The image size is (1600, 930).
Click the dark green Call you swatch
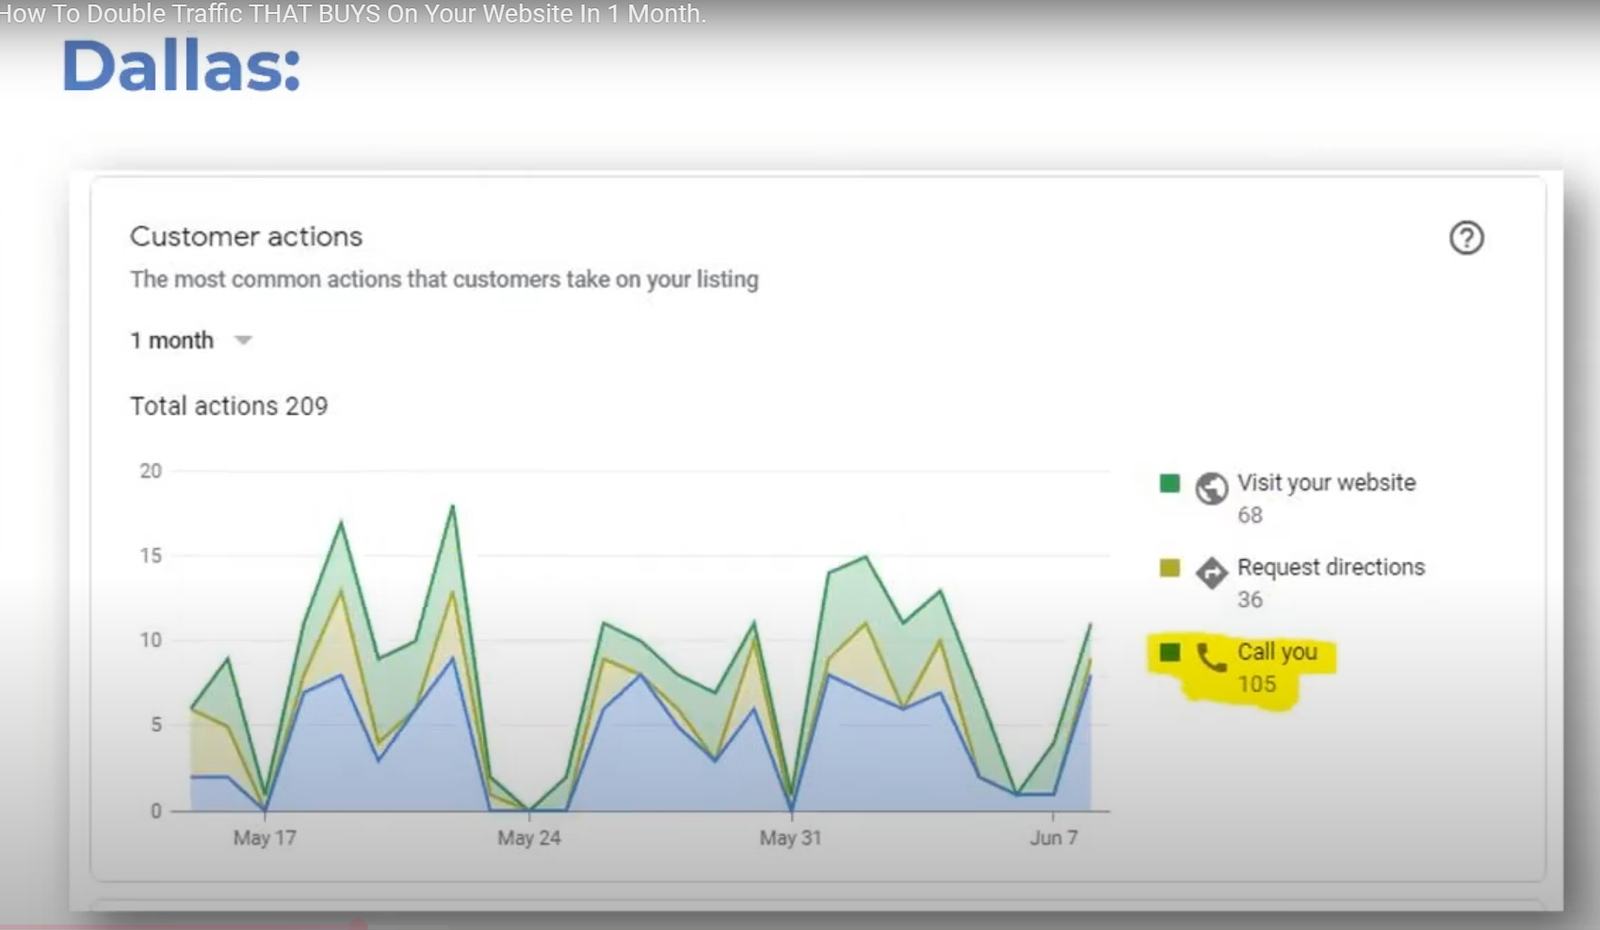tap(1169, 653)
